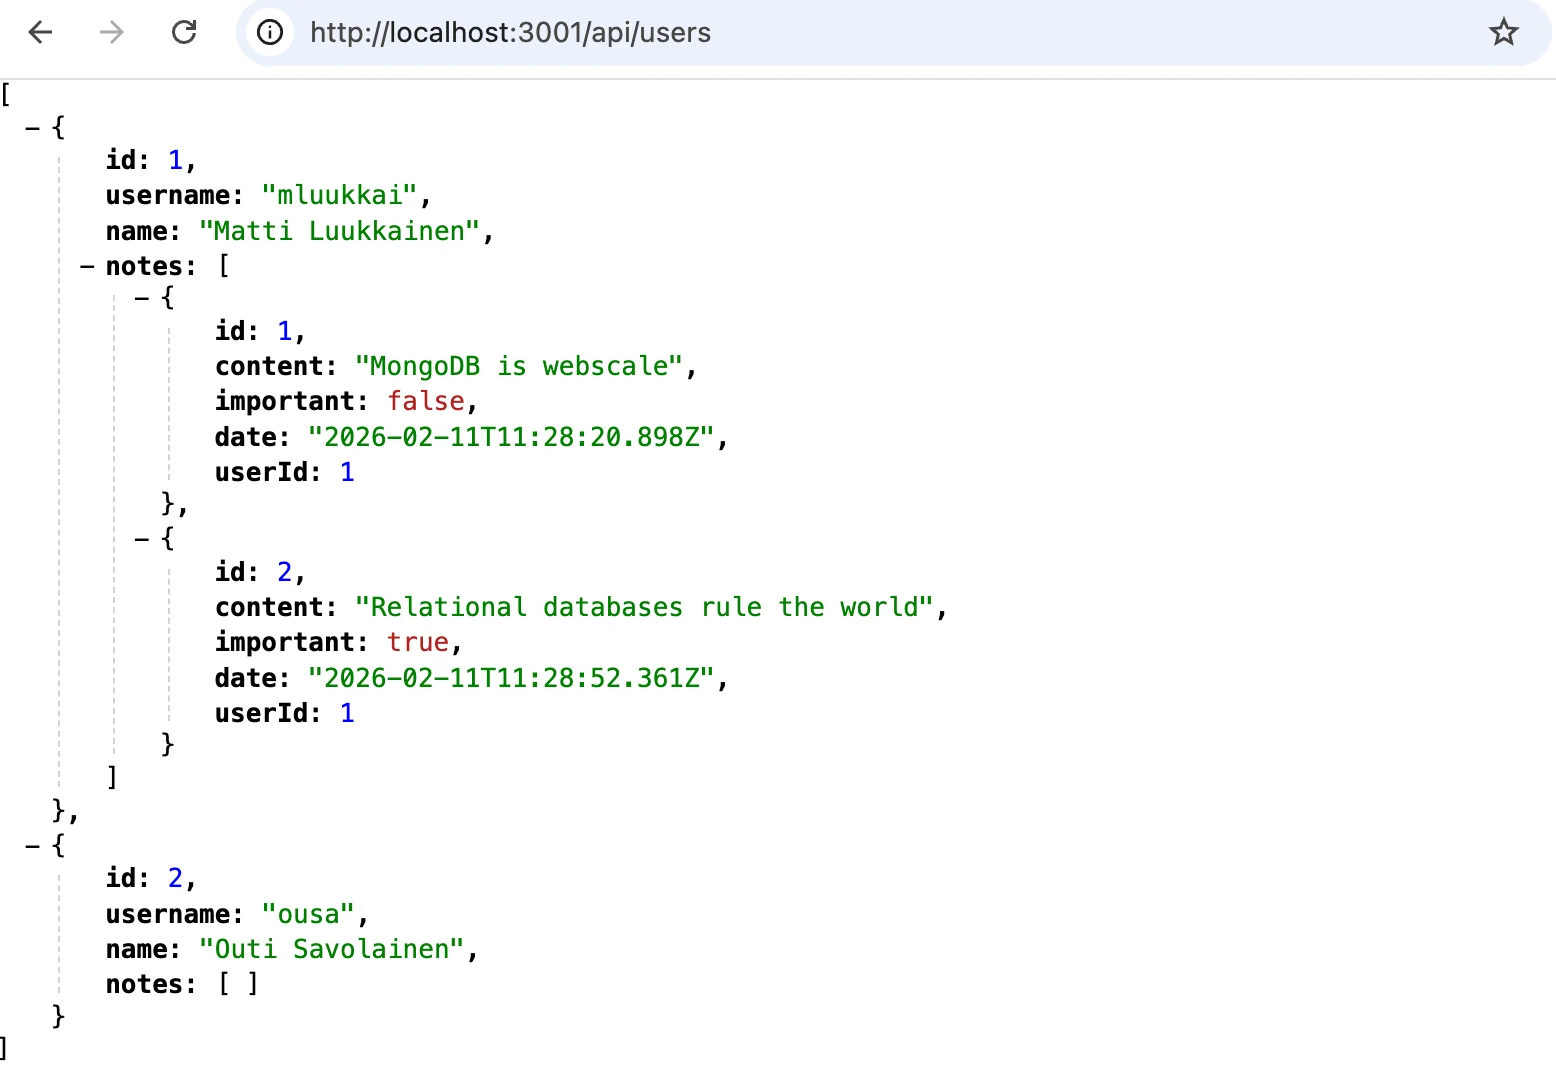Click the id value of user ousa
This screenshot has height=1076, width=1556.
[x=176, y=878]
